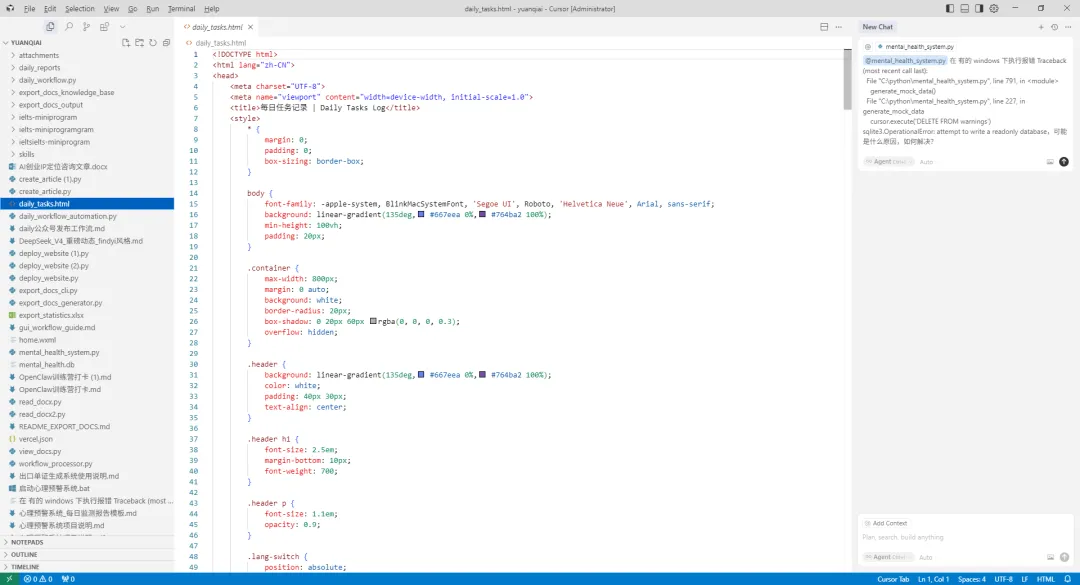Split the editor layout icon

click(824, 27)
